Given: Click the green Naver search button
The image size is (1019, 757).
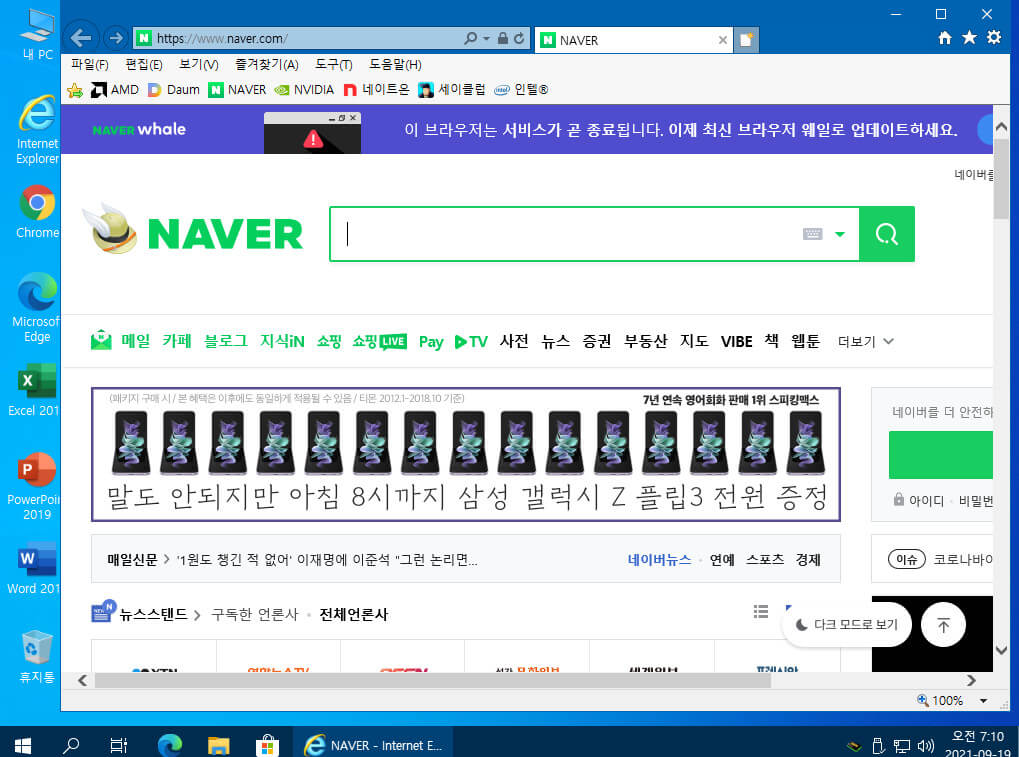Looking at the screenshot, I should (x=886, y=234).
